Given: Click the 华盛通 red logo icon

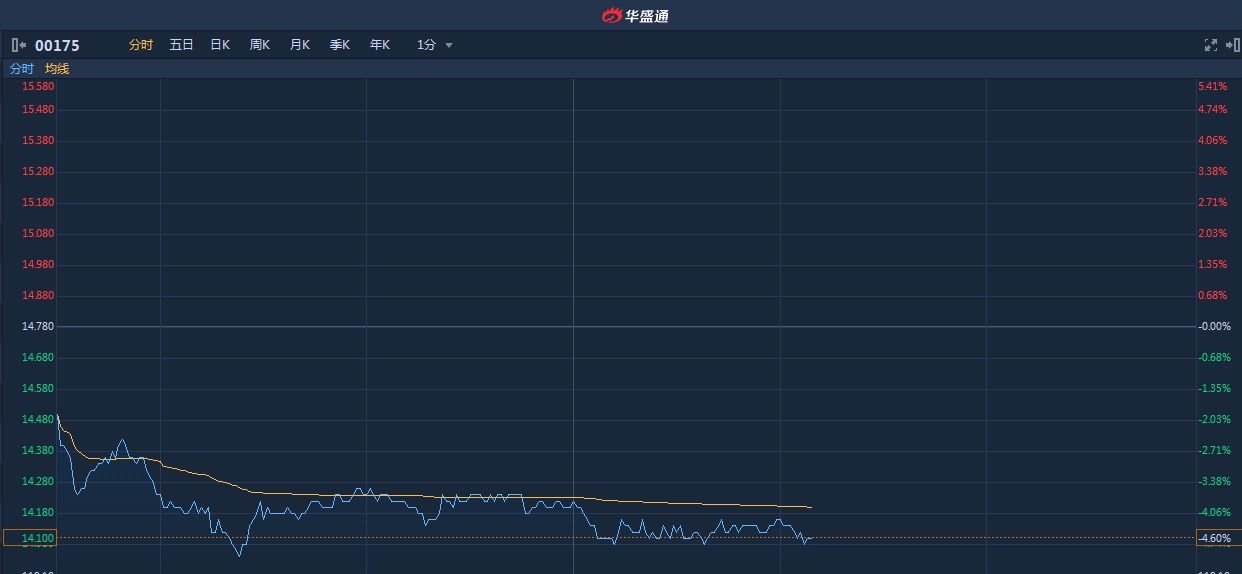Looking at the screenshot, I should click(611, 15).
